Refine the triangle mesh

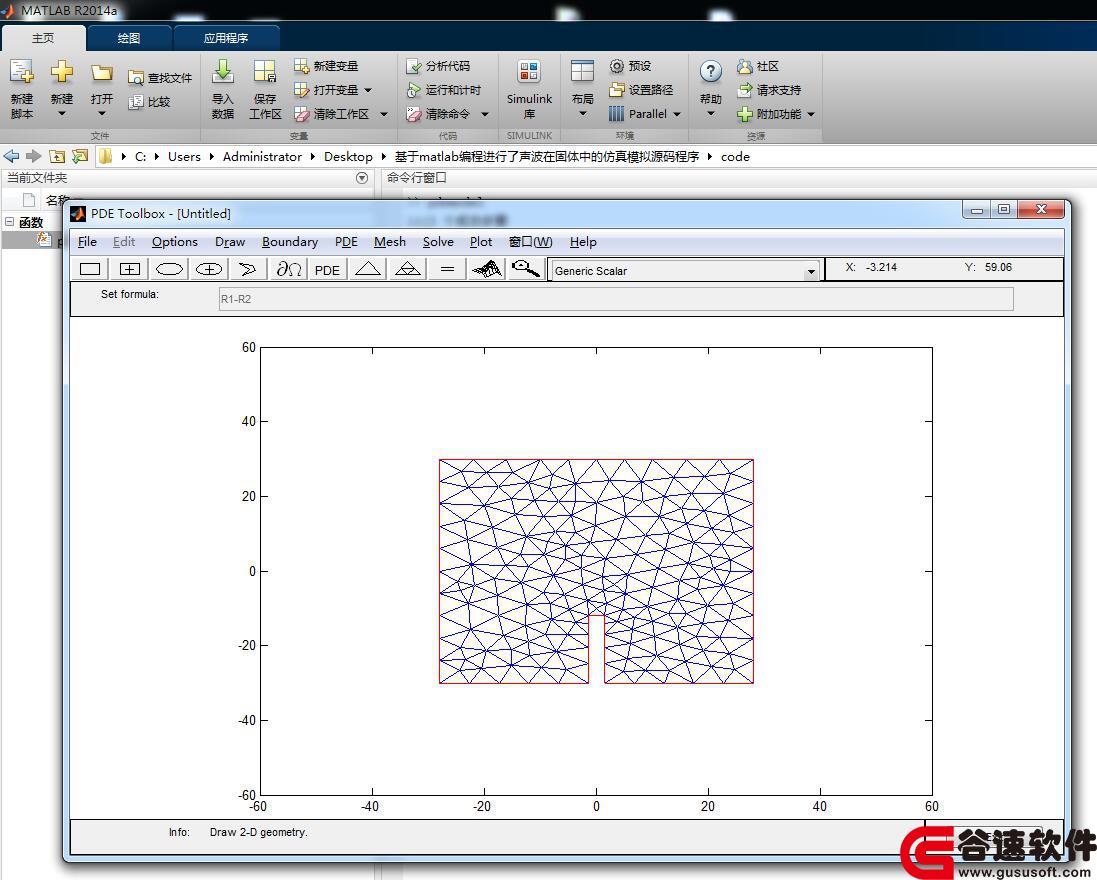point(408,269)
